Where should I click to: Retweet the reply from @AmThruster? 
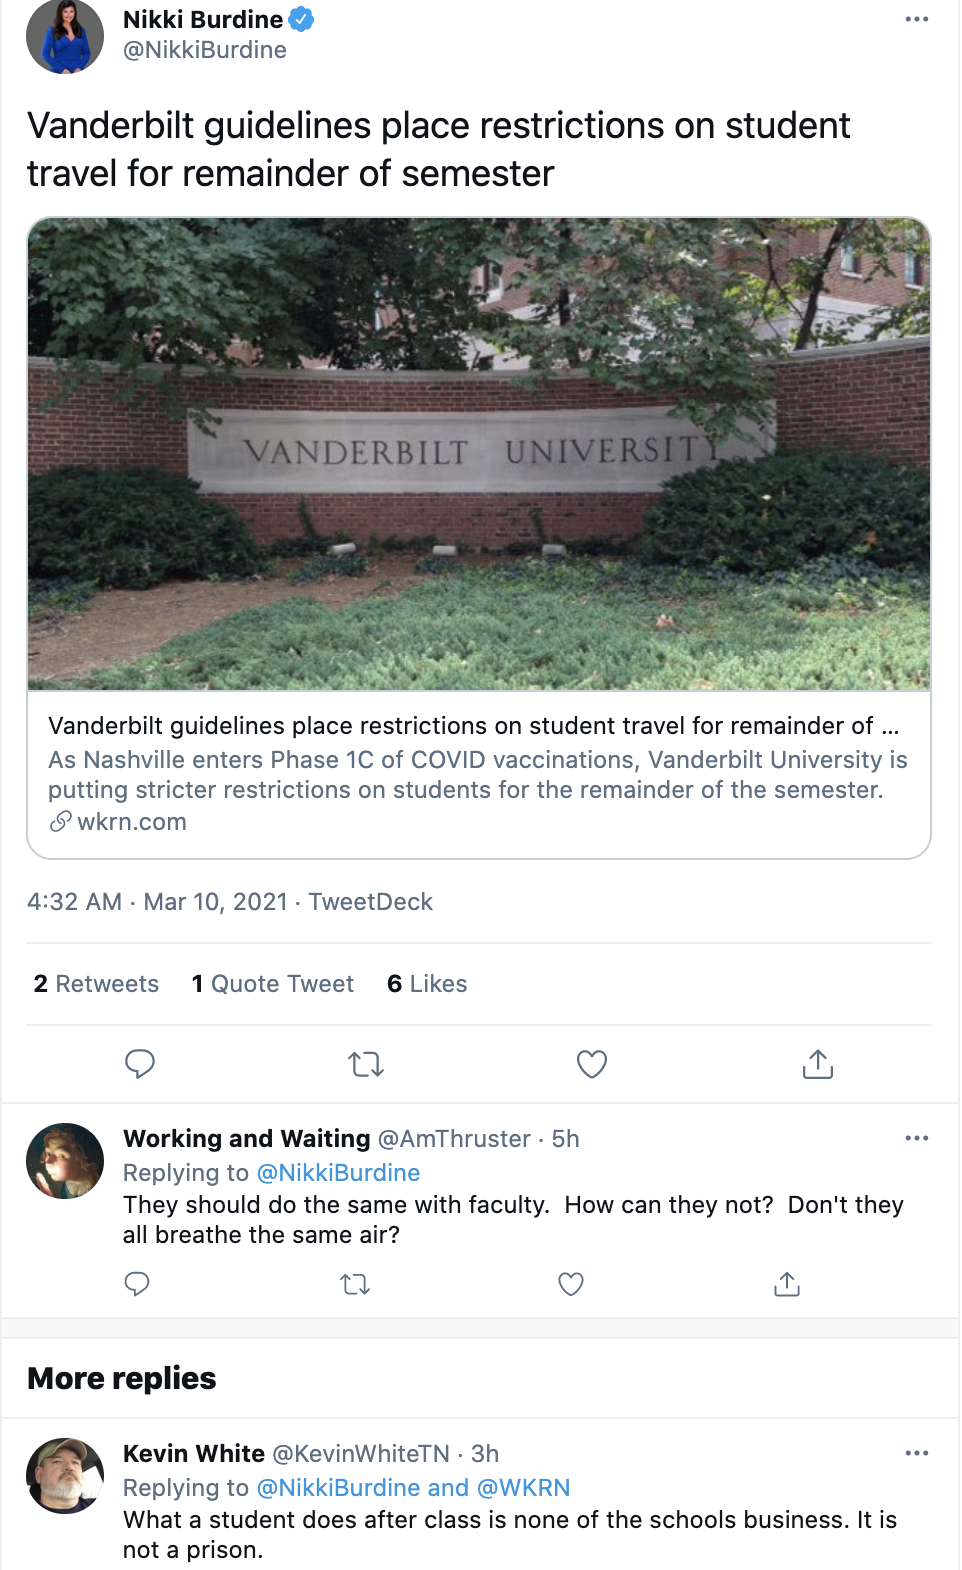click(355, 1284)
